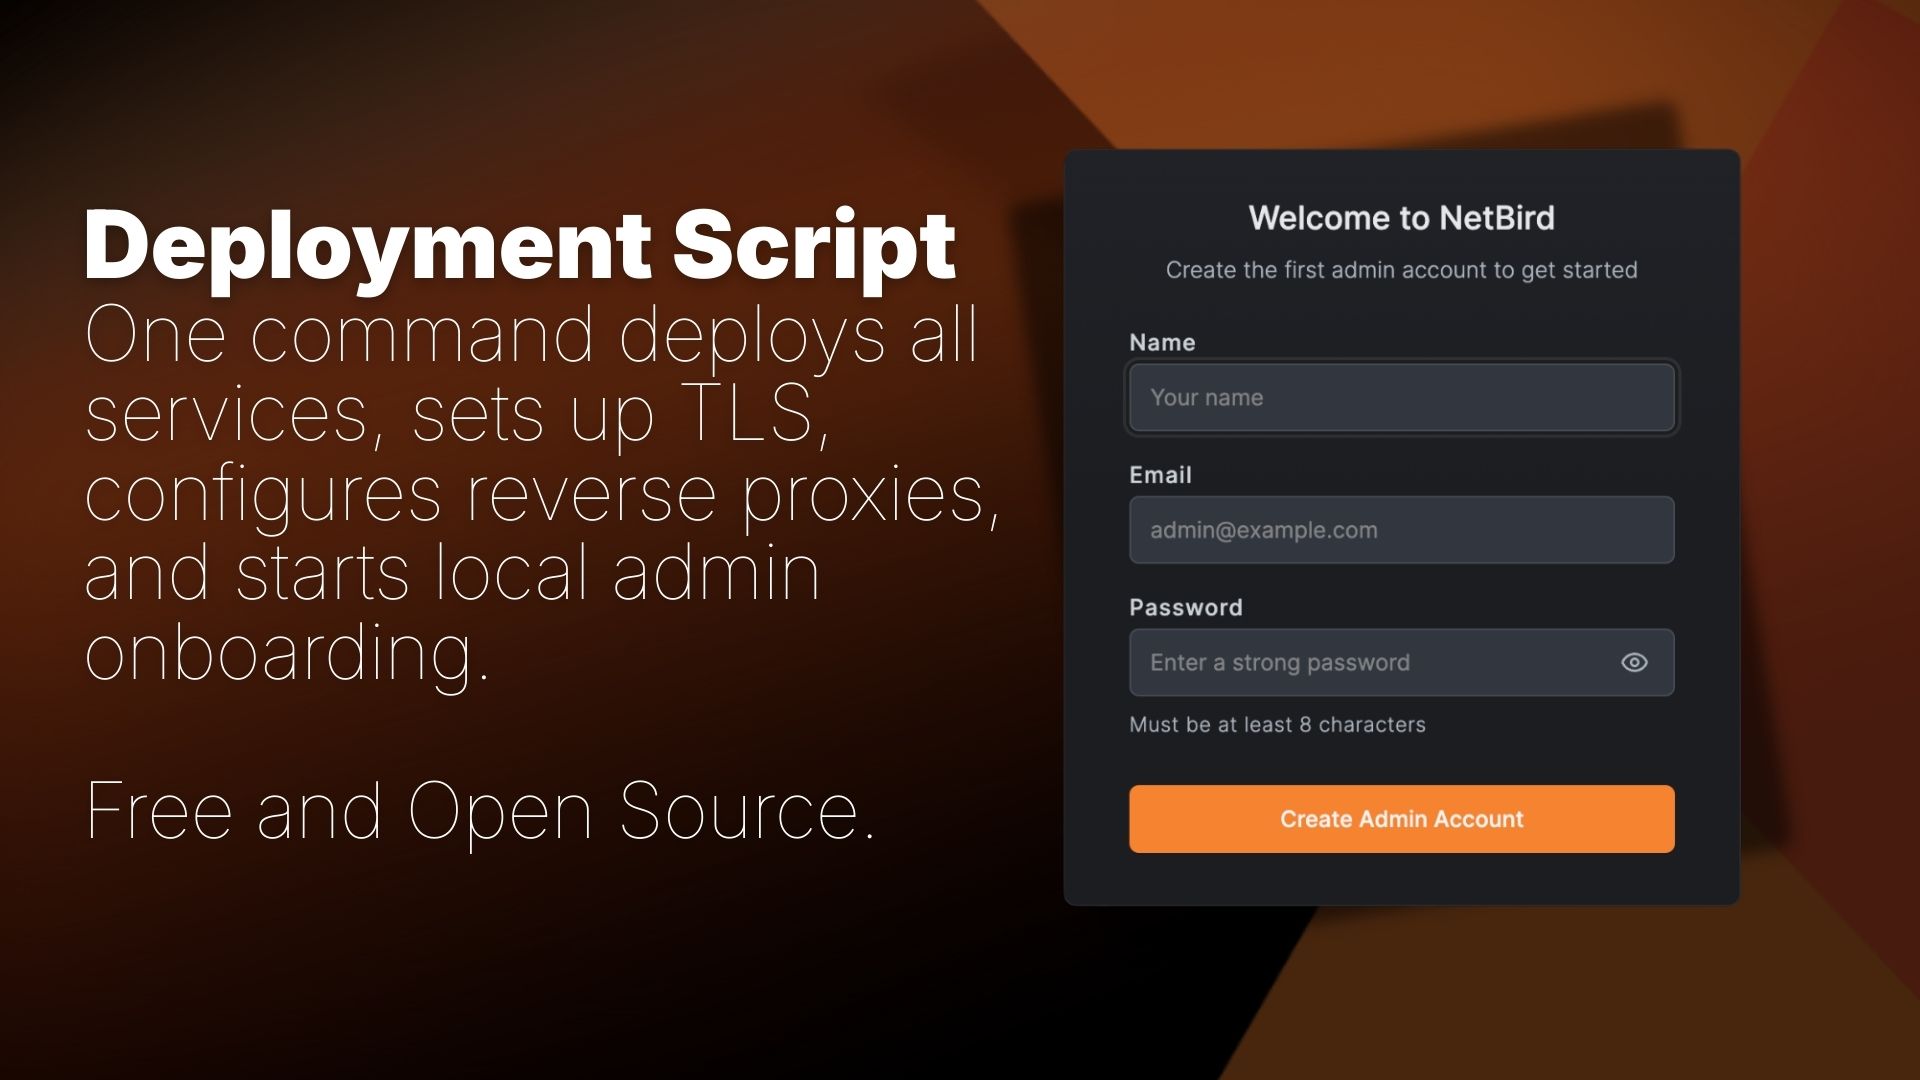This screenshot has width=1920, height=1080.
Task: Click the Must be at least 8 characters hint
Action: pos(1277,724)
